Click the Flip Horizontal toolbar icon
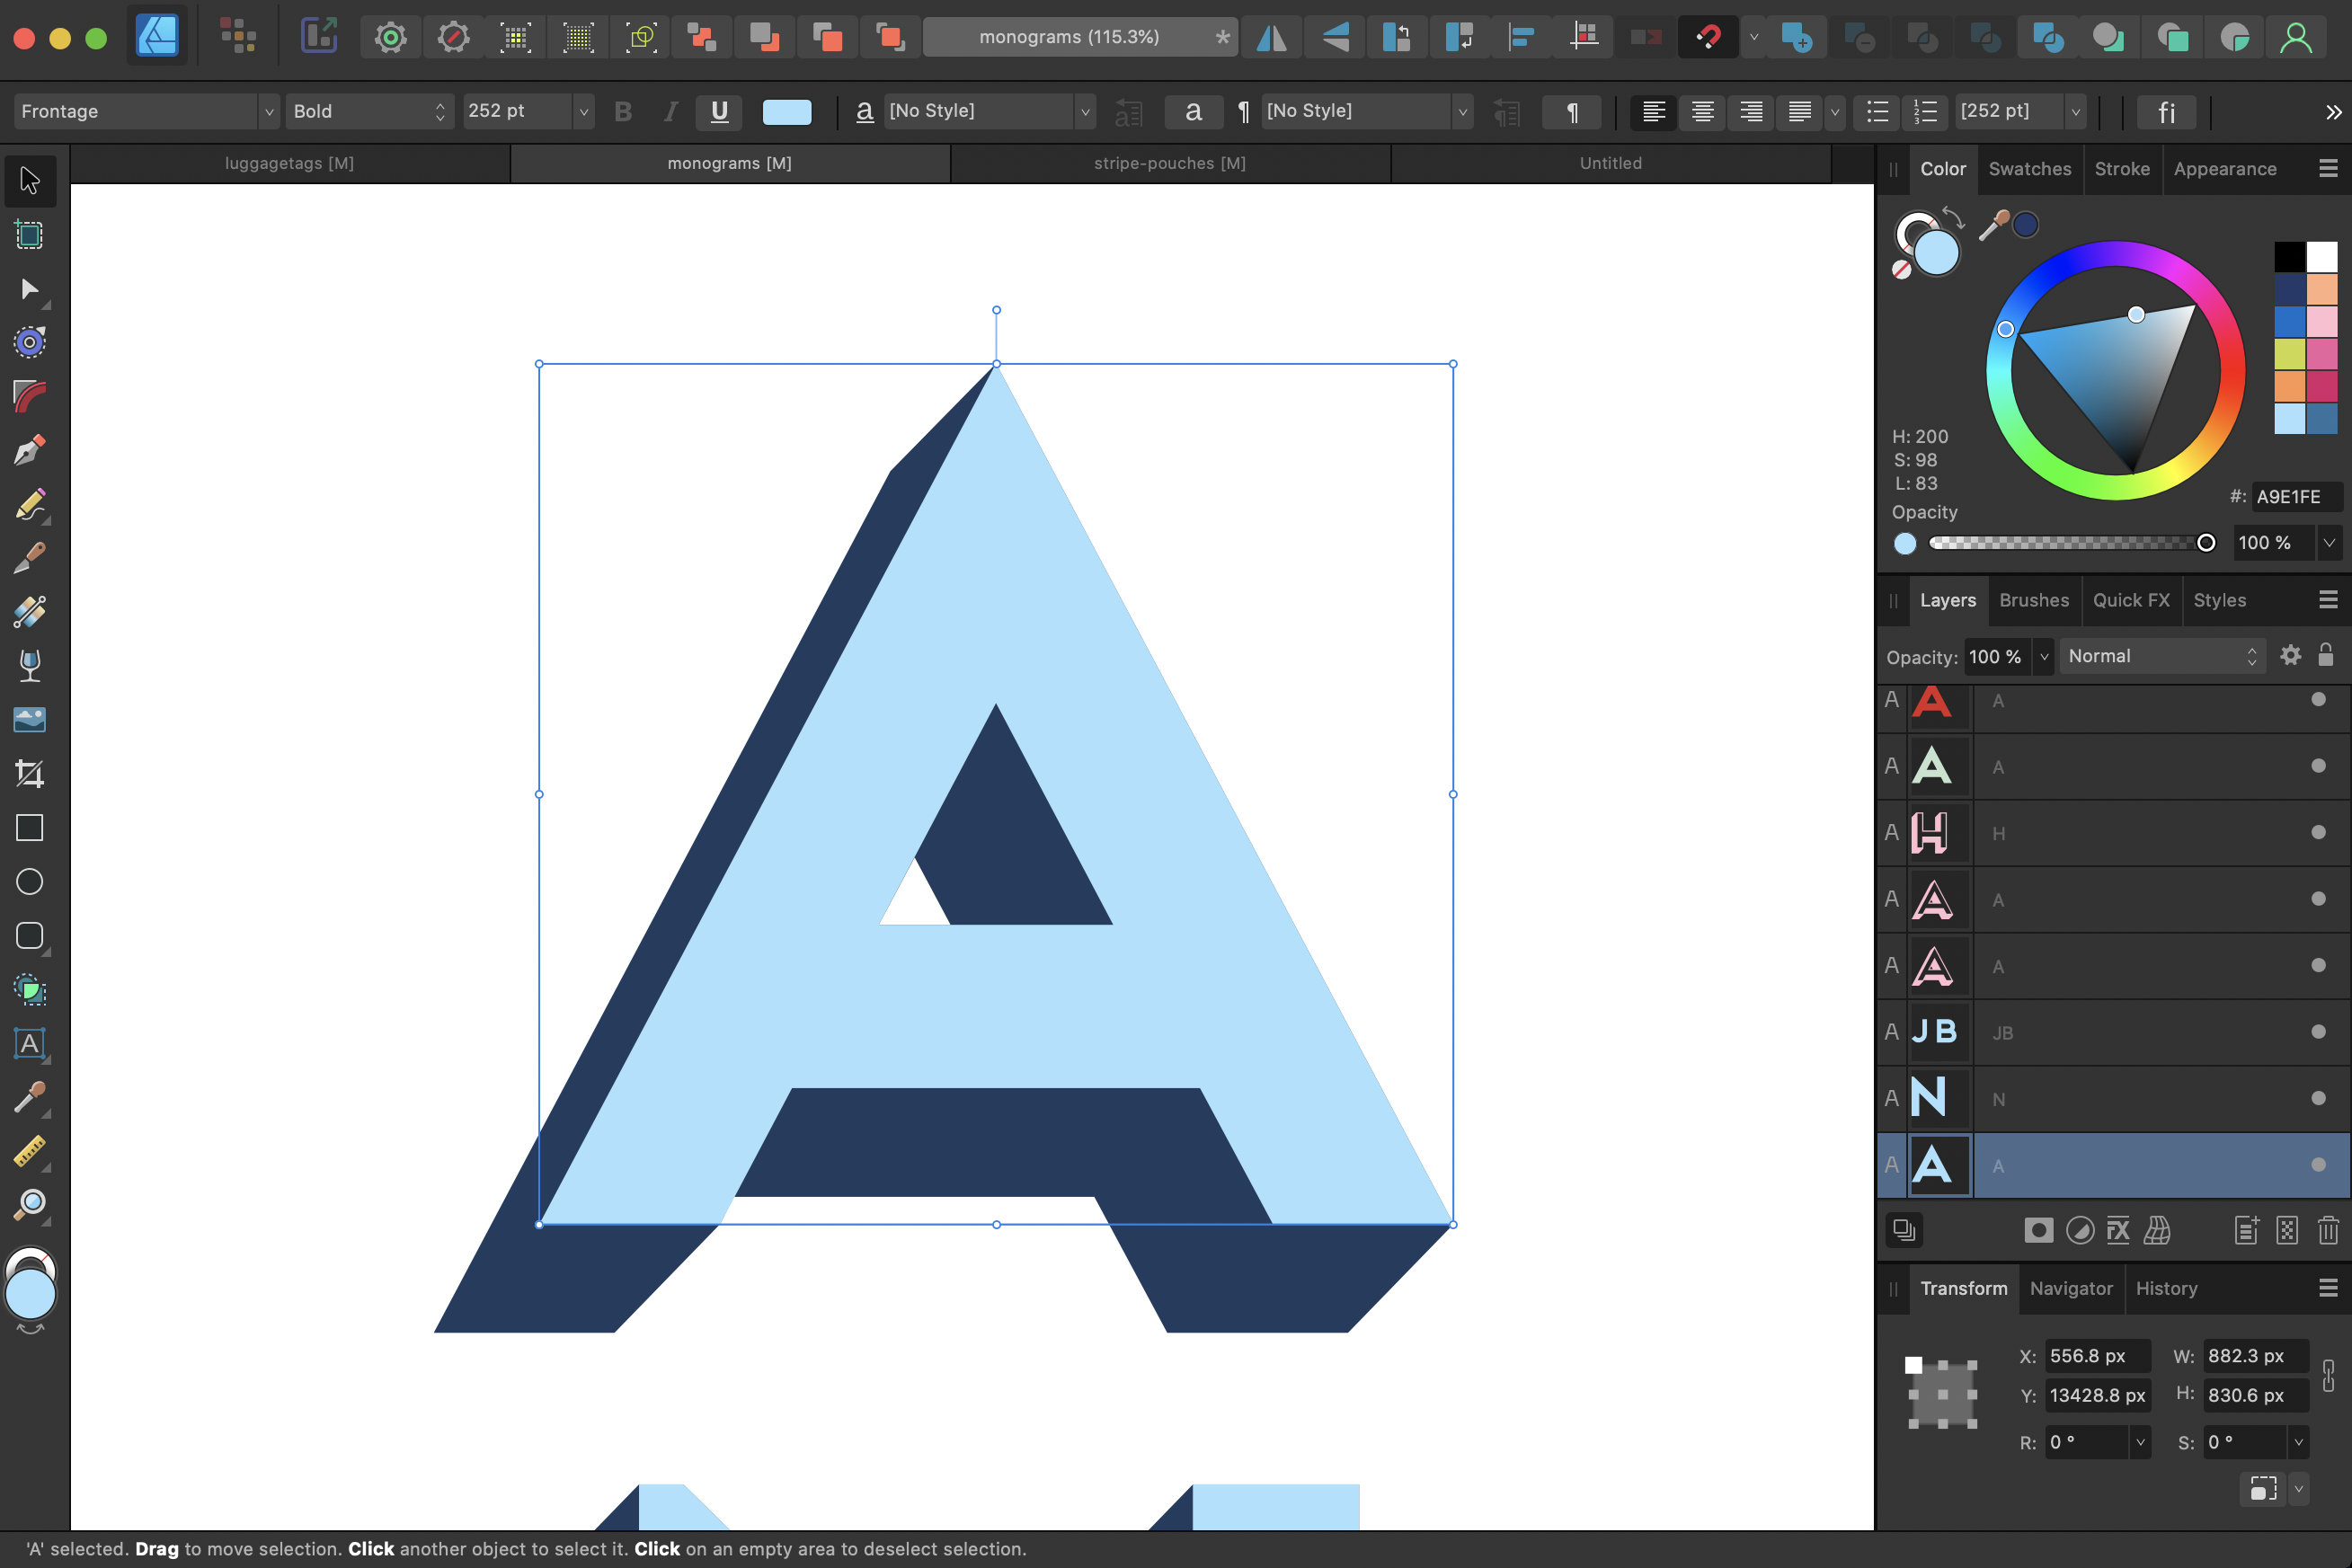Screen dimensions: 2352x1568 [1272, 38]
